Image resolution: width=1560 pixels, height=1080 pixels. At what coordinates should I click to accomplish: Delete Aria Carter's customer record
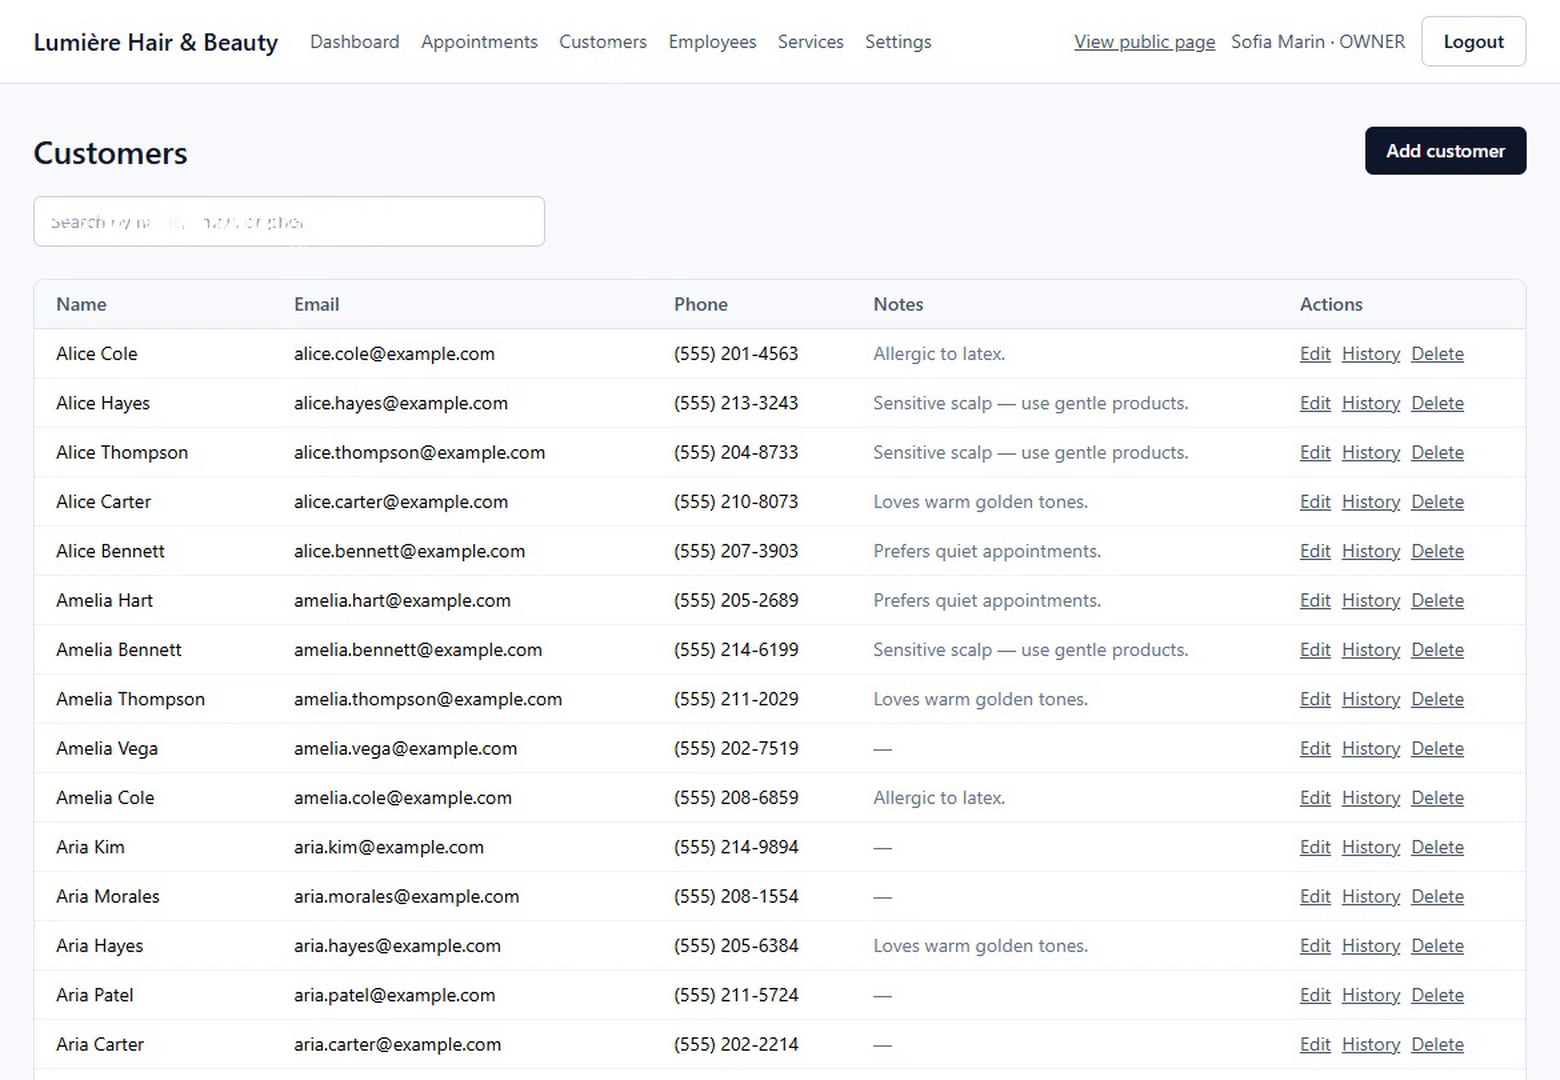tap(1437, 1044)
